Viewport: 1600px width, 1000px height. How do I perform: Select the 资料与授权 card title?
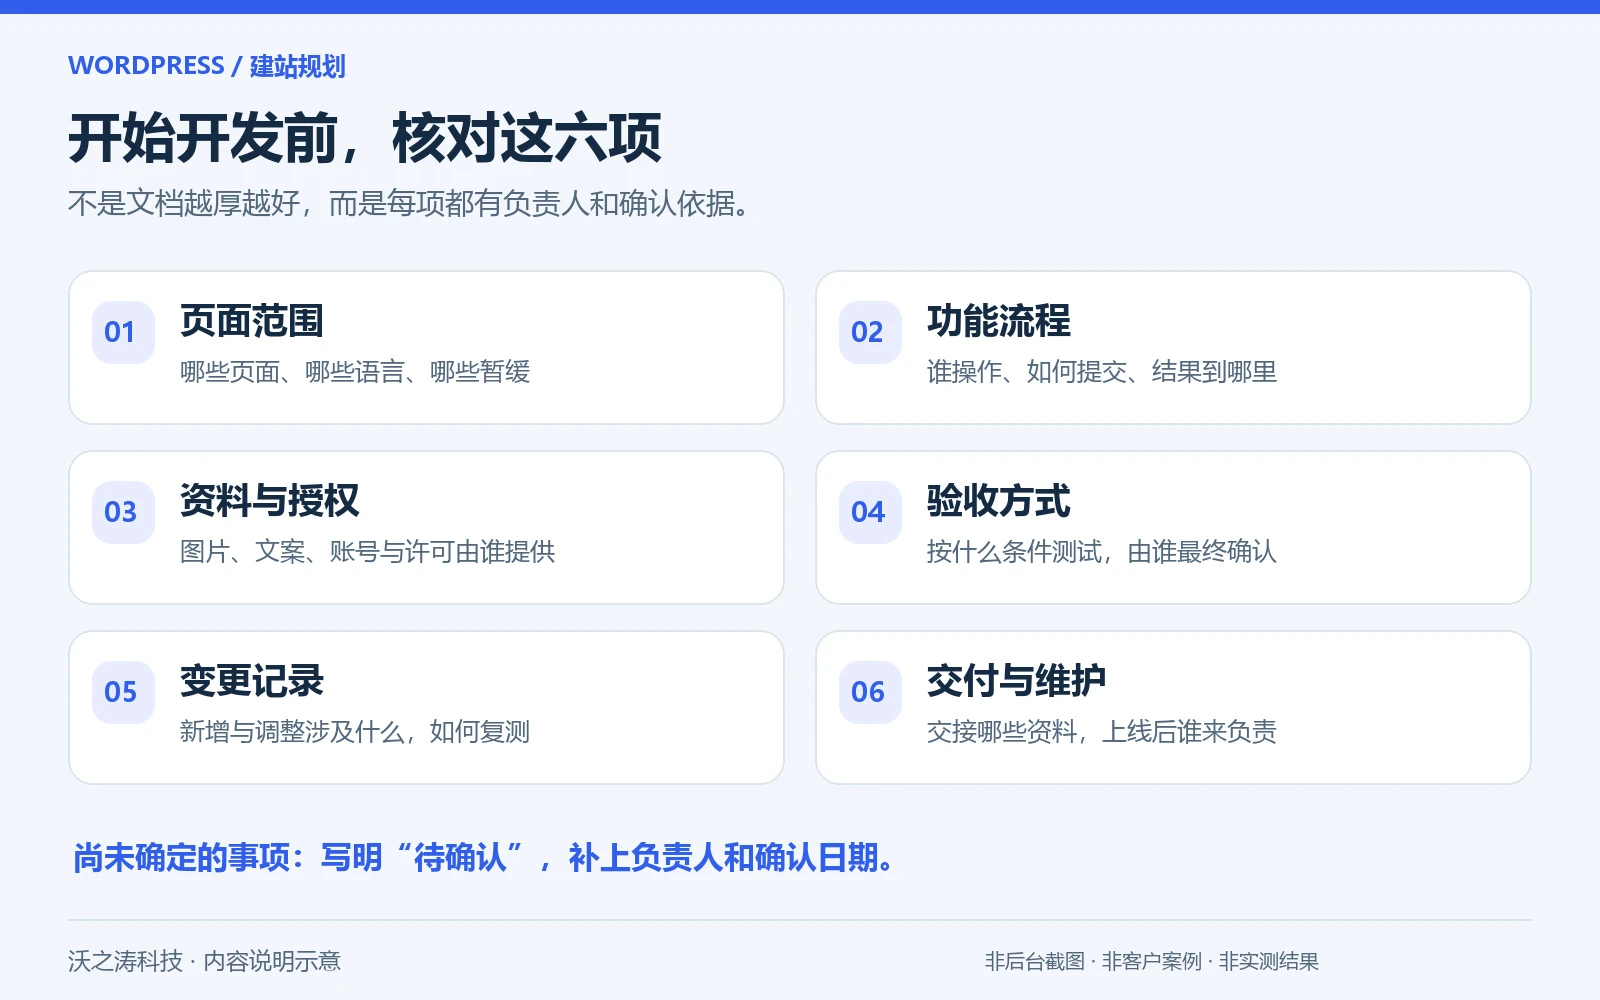(270, 501)
